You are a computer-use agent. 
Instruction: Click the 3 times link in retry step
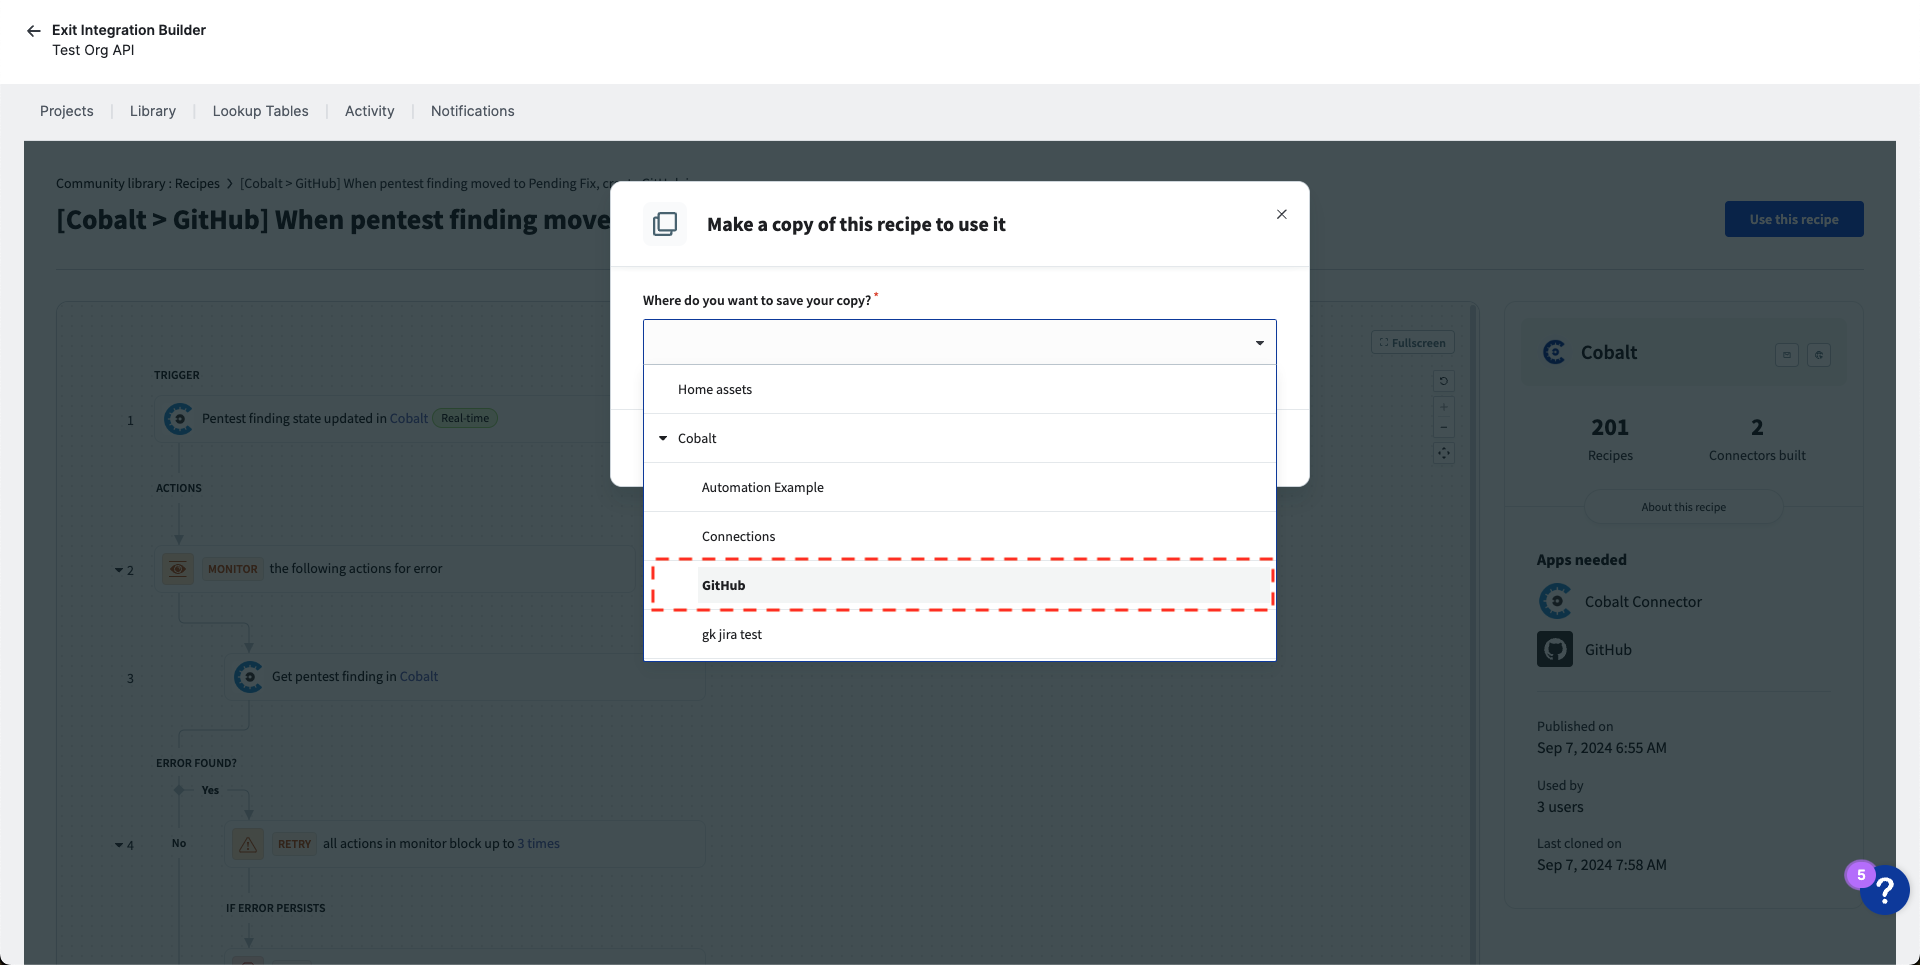538,843
